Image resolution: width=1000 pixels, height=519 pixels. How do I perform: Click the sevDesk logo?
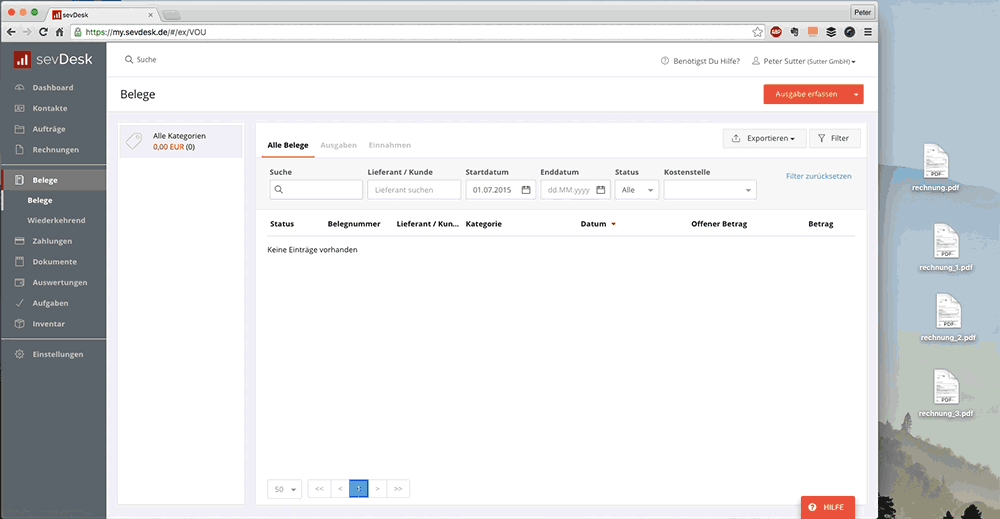point(54,59)
